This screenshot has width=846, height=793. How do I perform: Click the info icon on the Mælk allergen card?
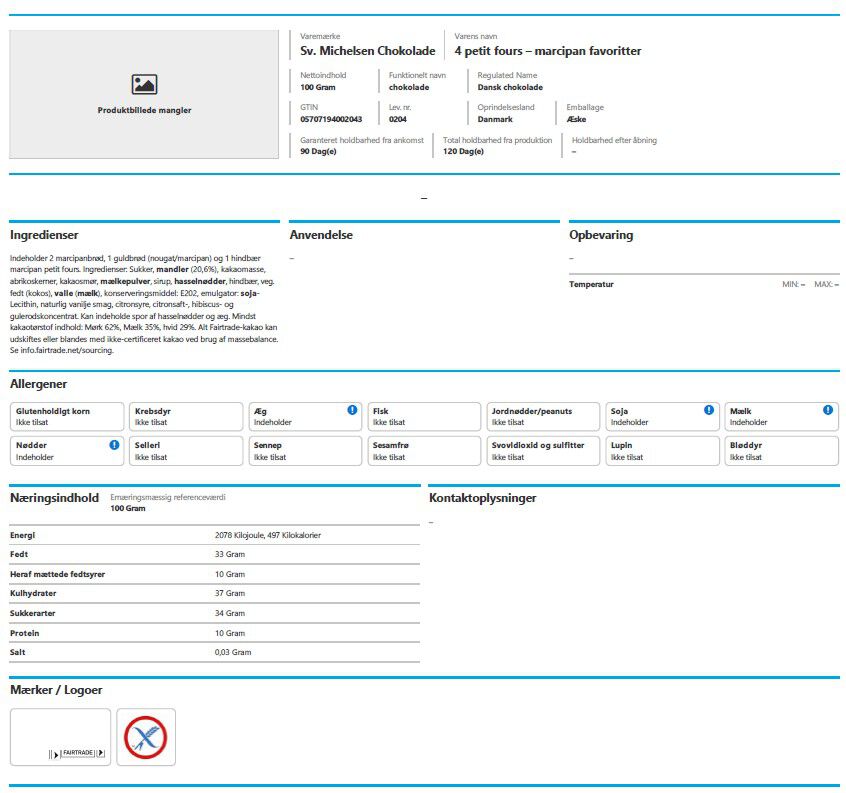click(x=828, y=410)
